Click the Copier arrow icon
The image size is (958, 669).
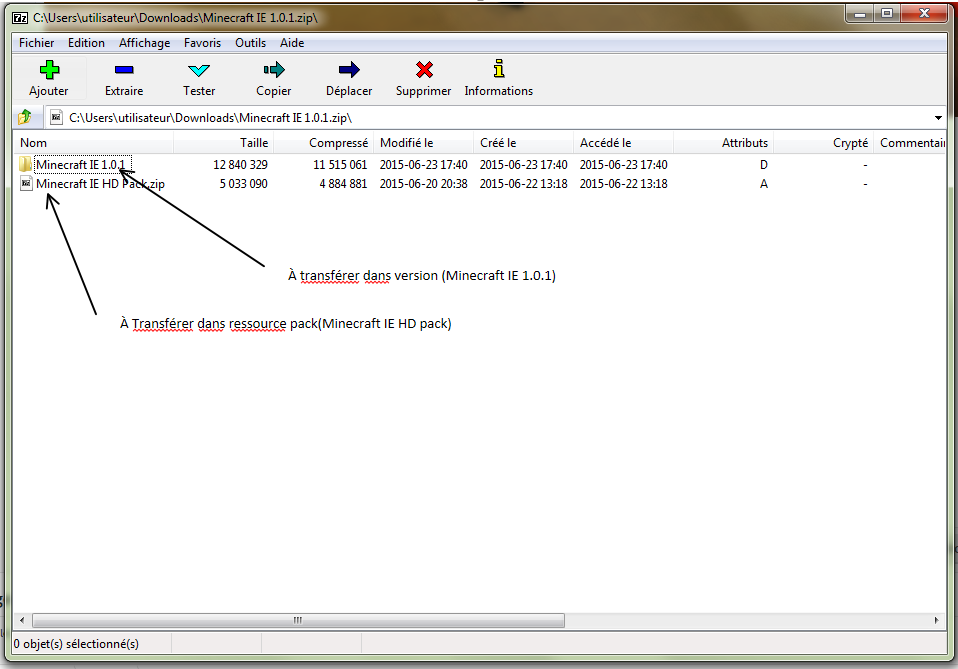pos(274,70)
